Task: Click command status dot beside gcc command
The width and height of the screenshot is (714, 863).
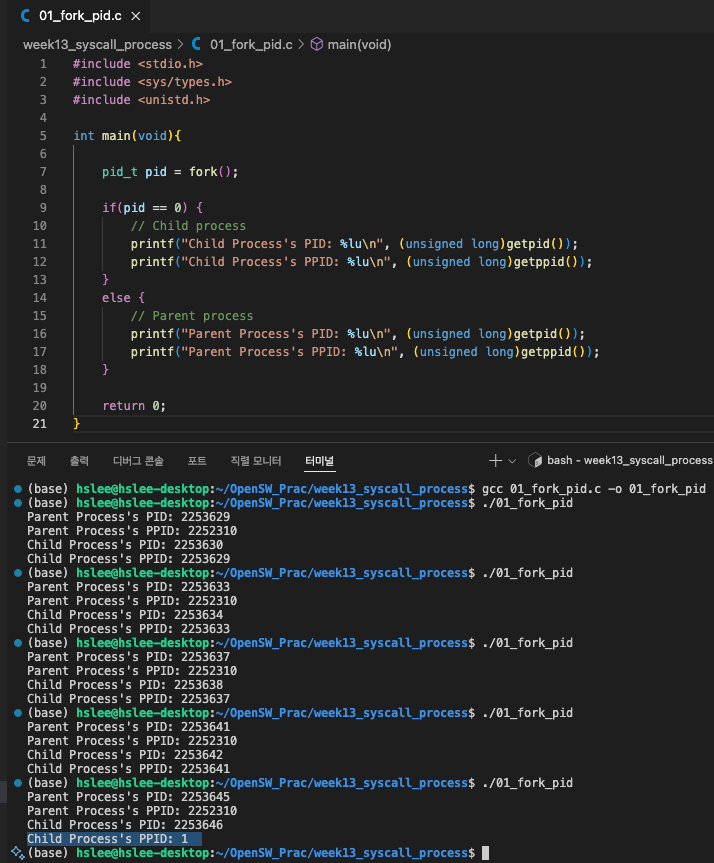Action: tap(18, 489)
